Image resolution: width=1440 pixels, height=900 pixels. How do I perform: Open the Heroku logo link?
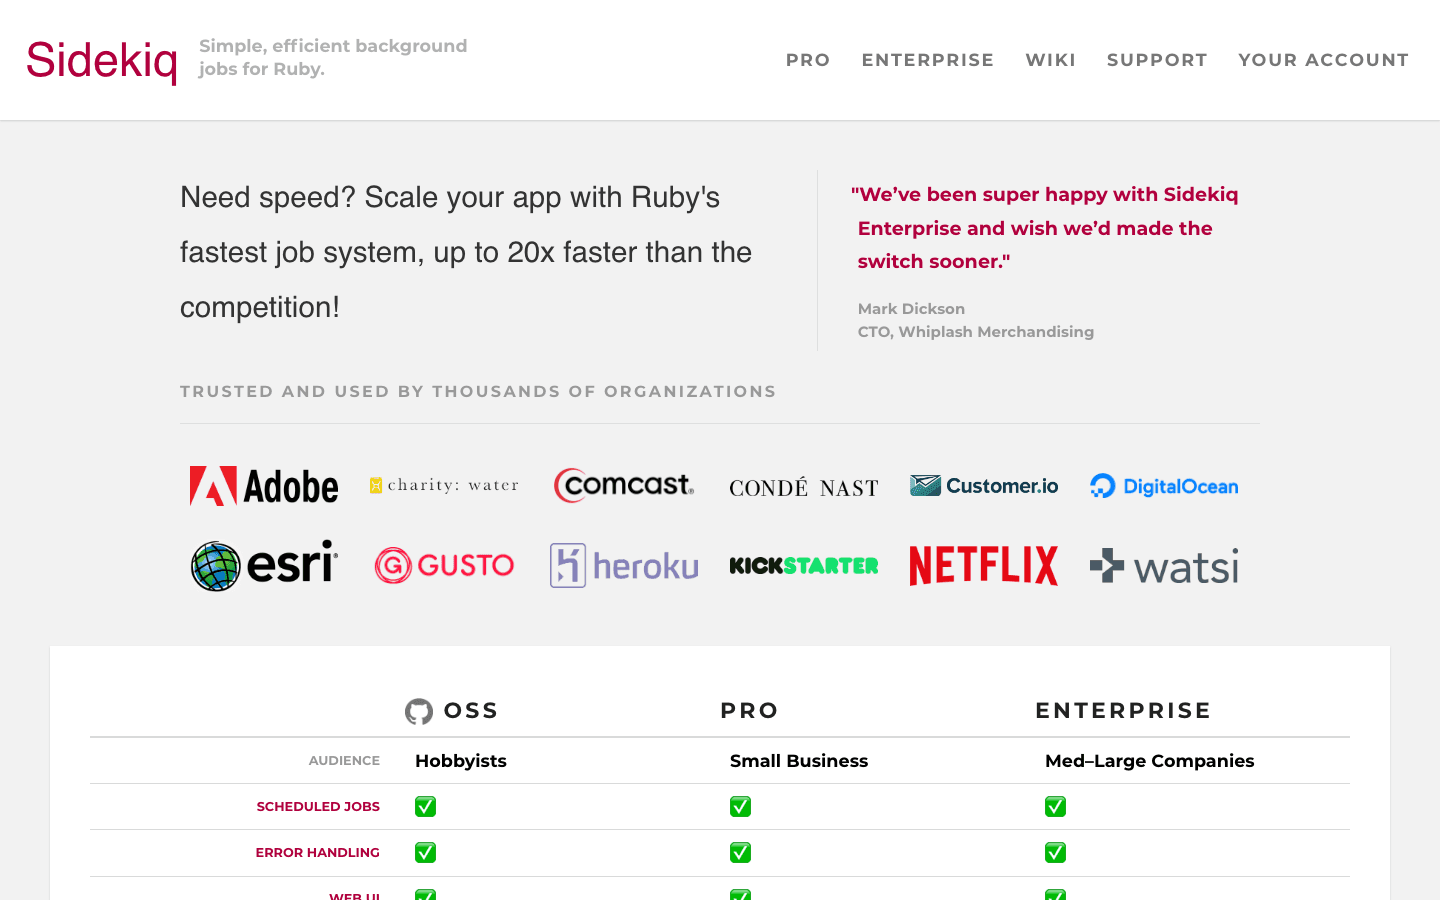[624, 566]
